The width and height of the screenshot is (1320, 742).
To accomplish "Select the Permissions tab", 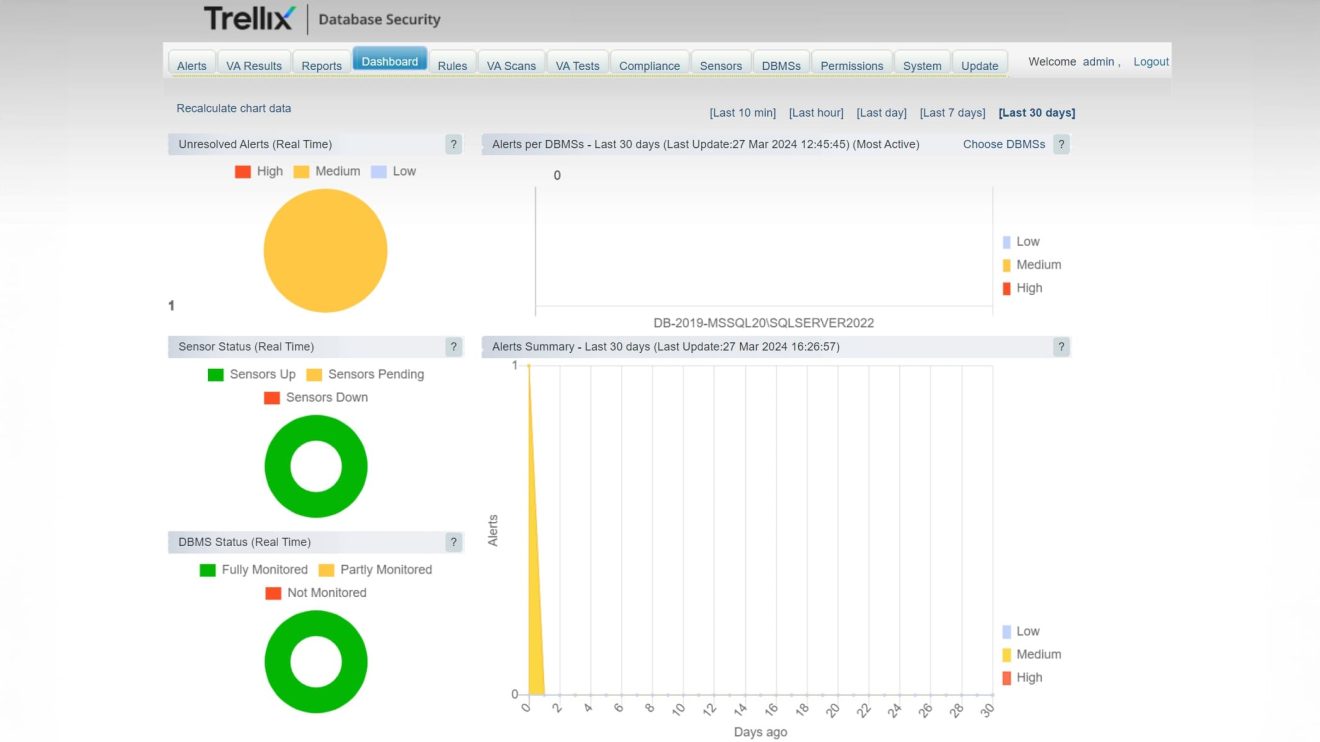I will (x=851, y=66).
